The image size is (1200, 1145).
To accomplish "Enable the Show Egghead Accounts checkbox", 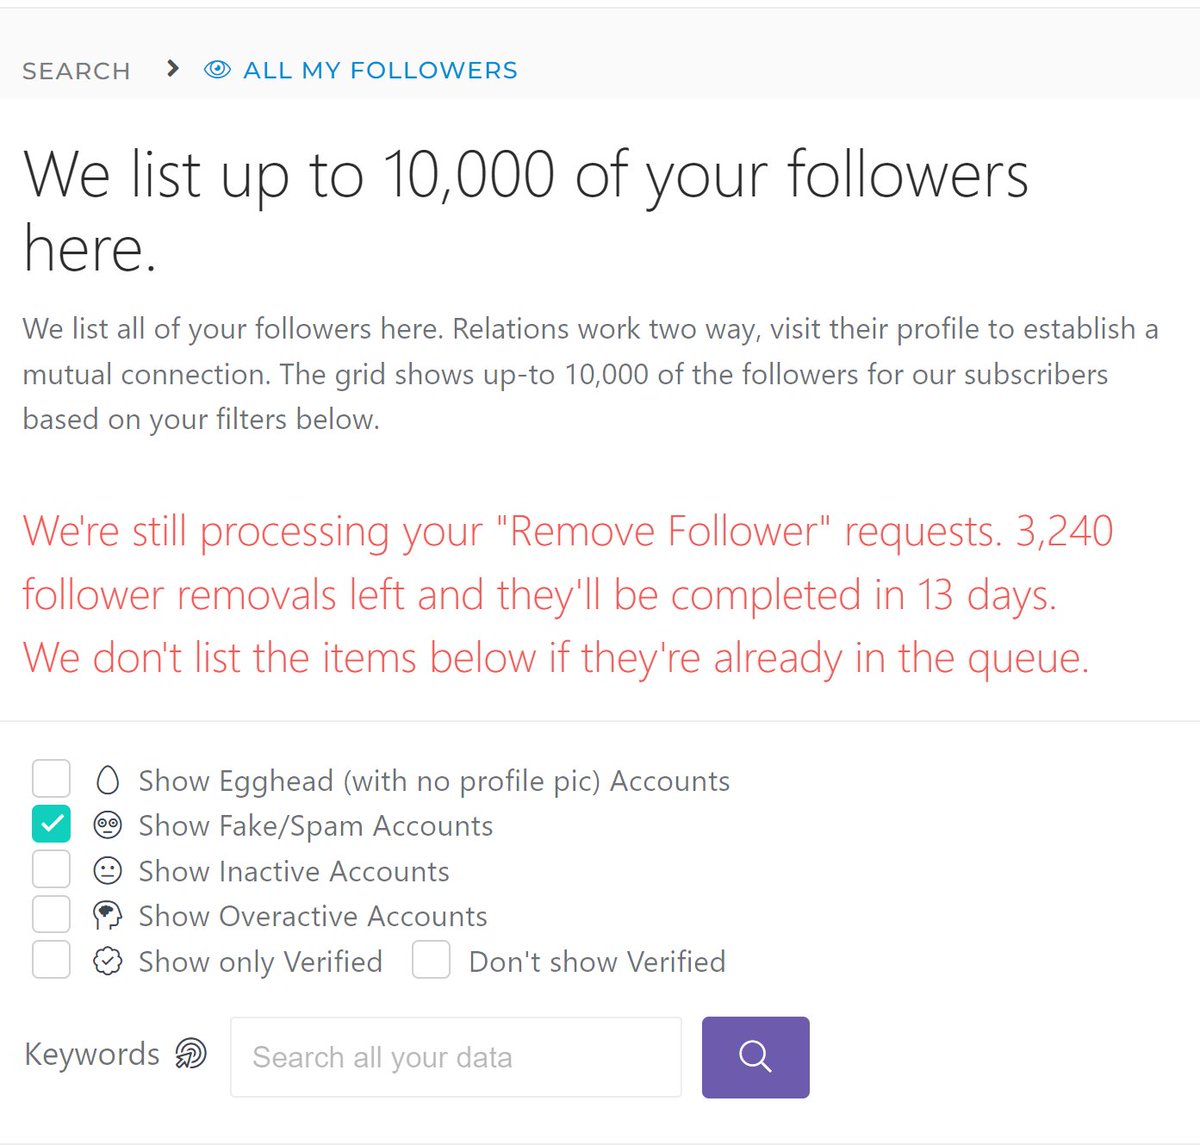I will 51,779.
